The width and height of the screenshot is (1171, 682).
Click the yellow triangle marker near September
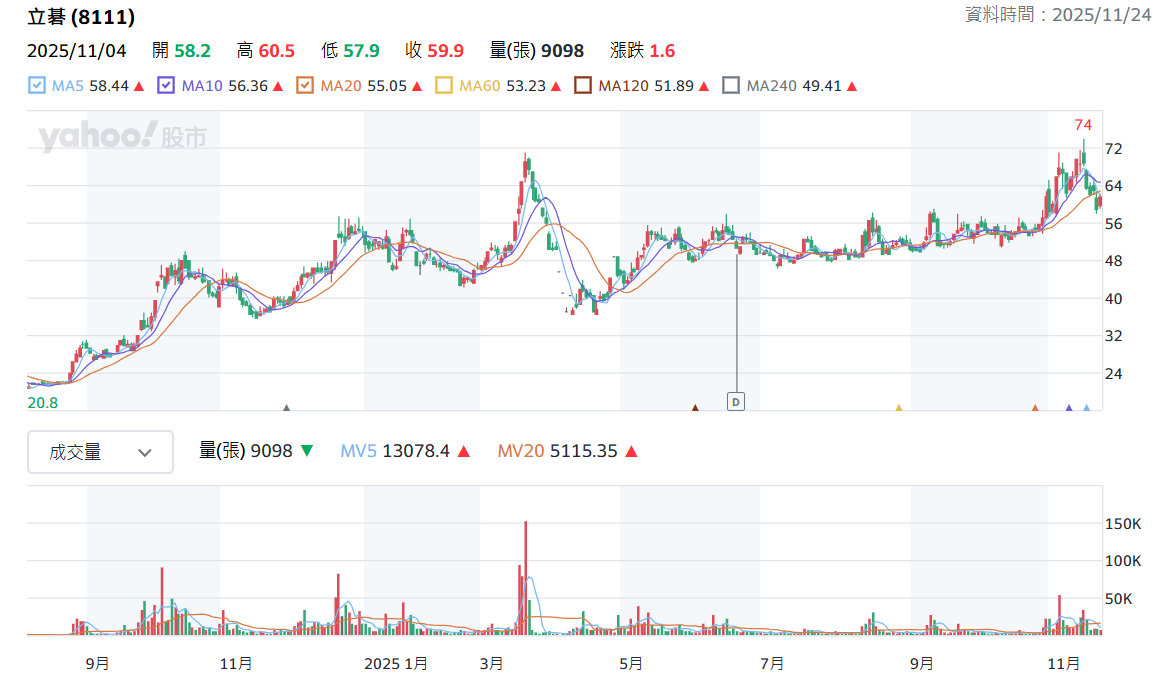point(898,408)
